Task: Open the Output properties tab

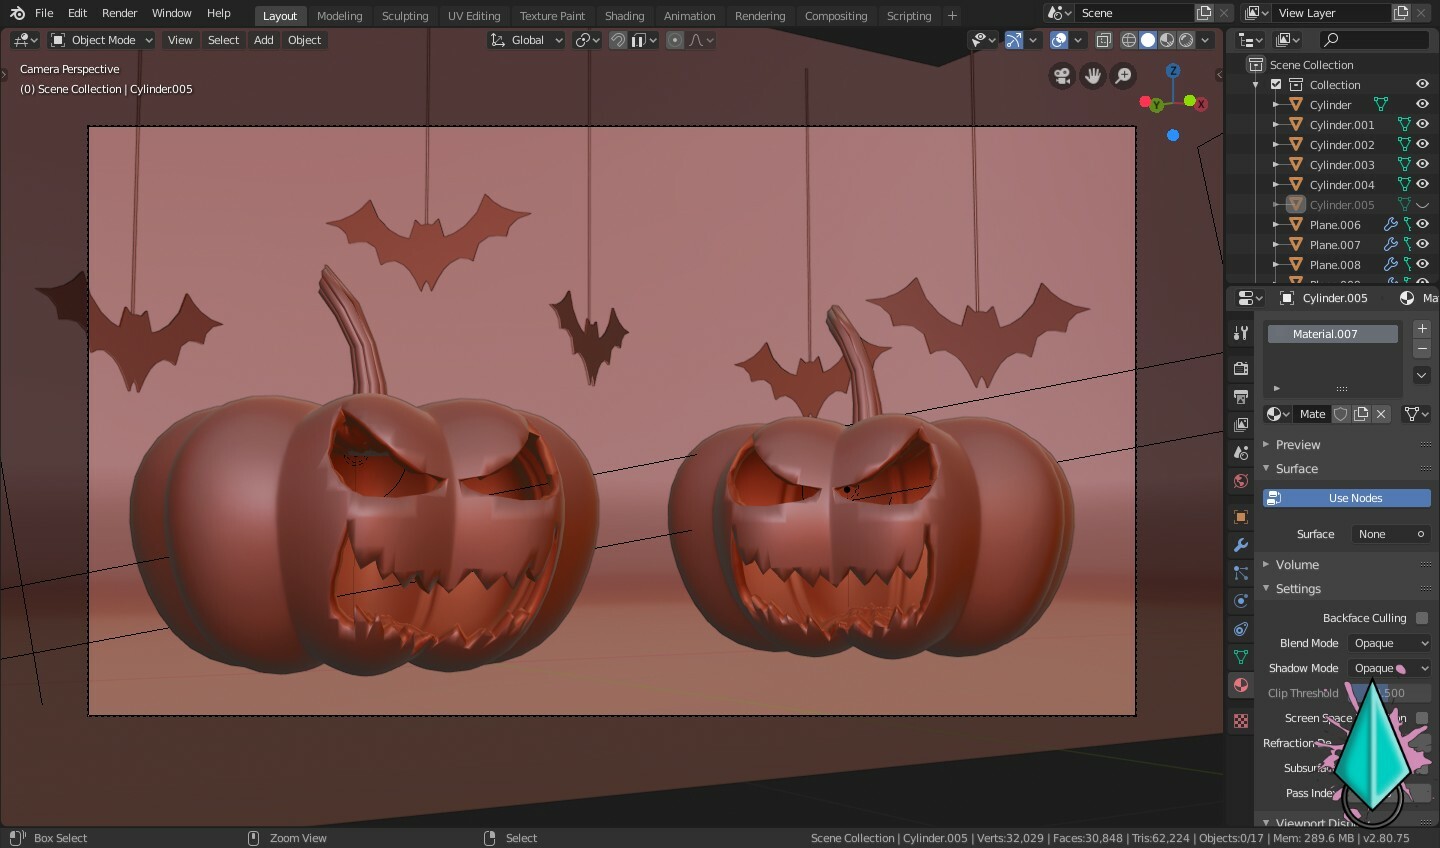Action: pos(1241,396)
